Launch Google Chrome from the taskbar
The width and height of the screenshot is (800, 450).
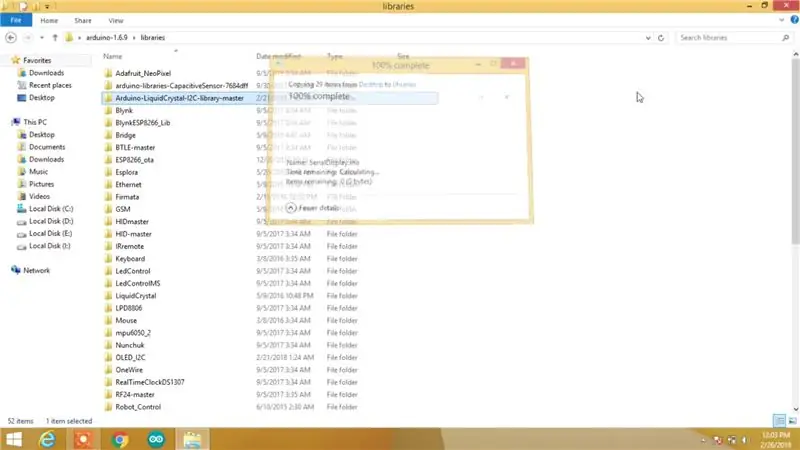[x=120, y=439]
